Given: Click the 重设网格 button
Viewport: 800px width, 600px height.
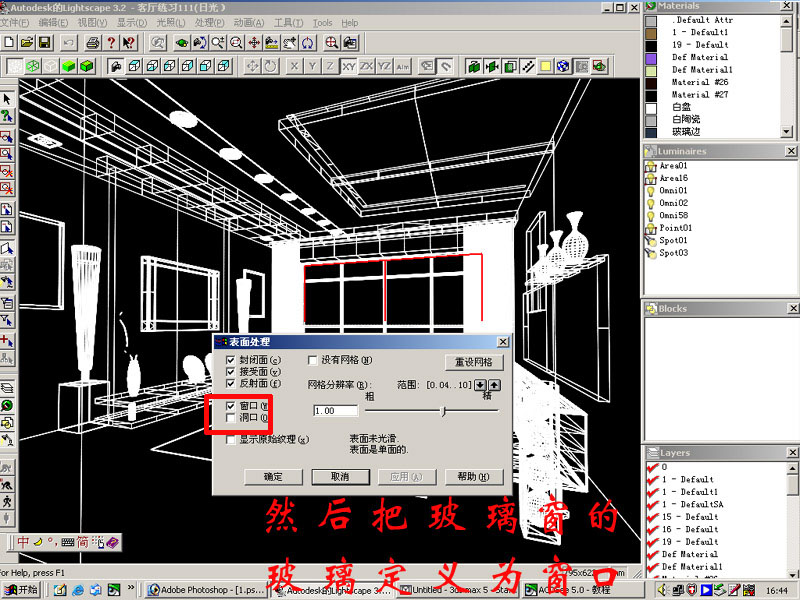Looking at the screenshot, I should pos(473,362).
